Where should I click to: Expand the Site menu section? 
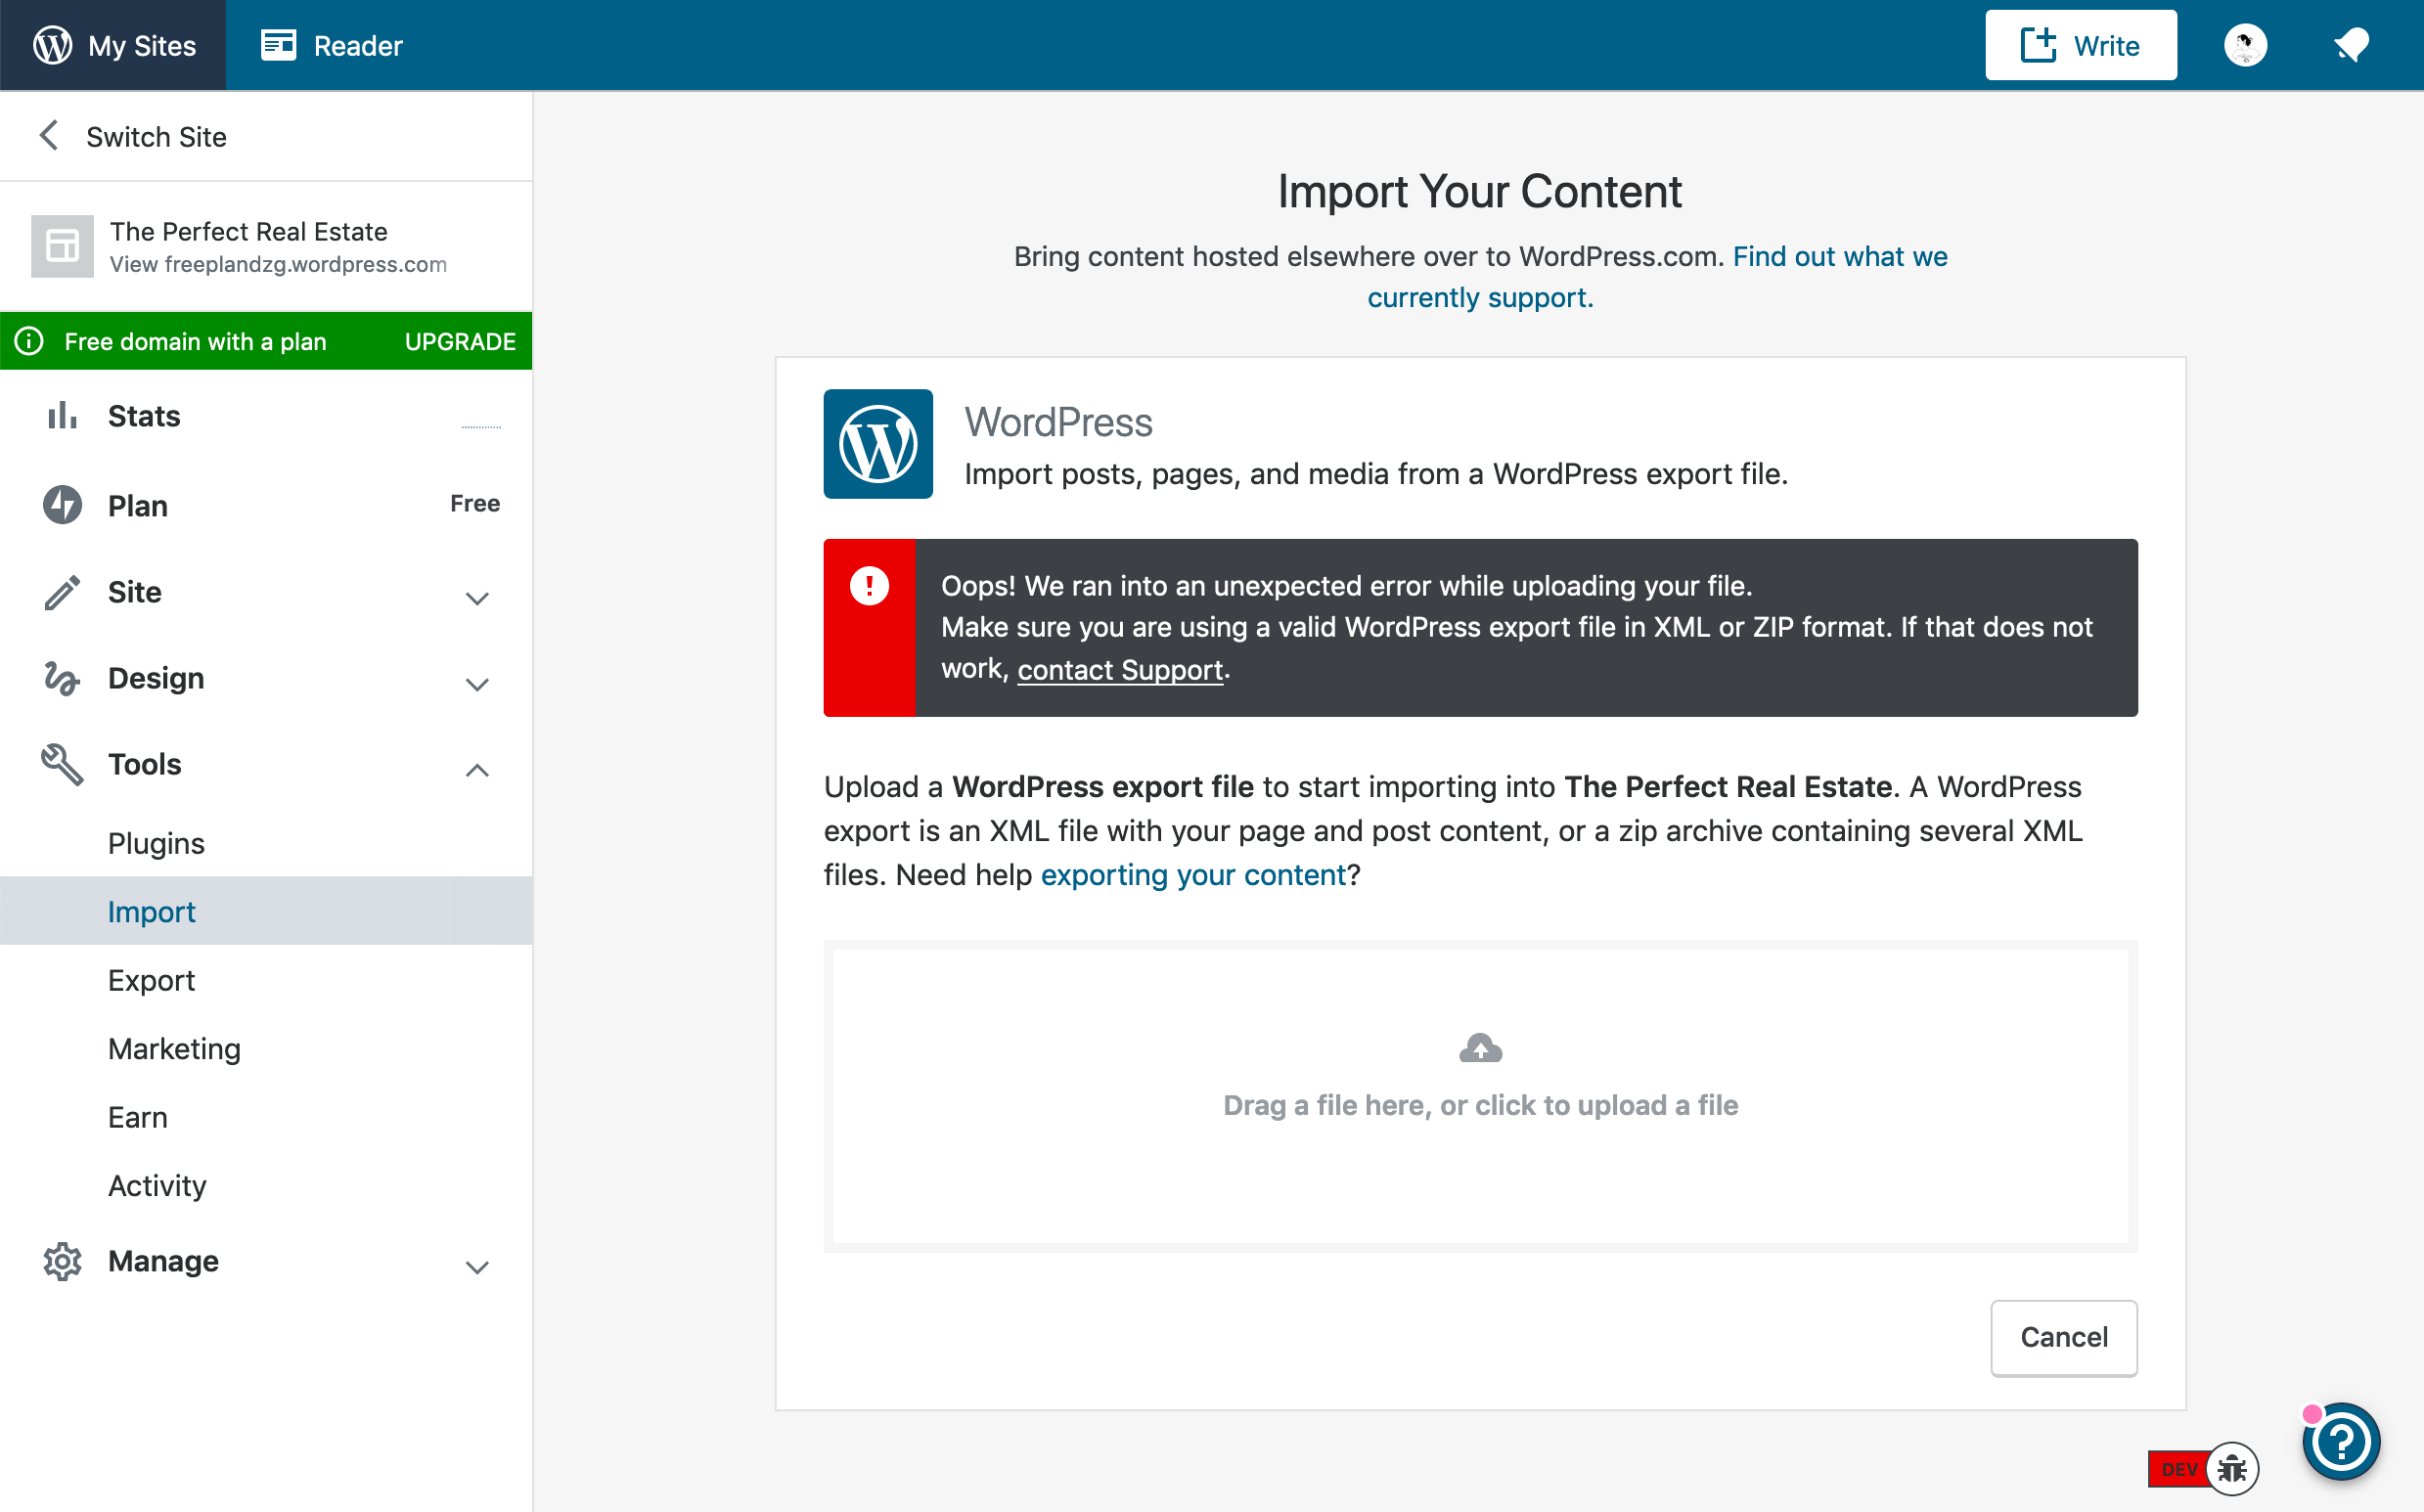[x=477, y=598]
